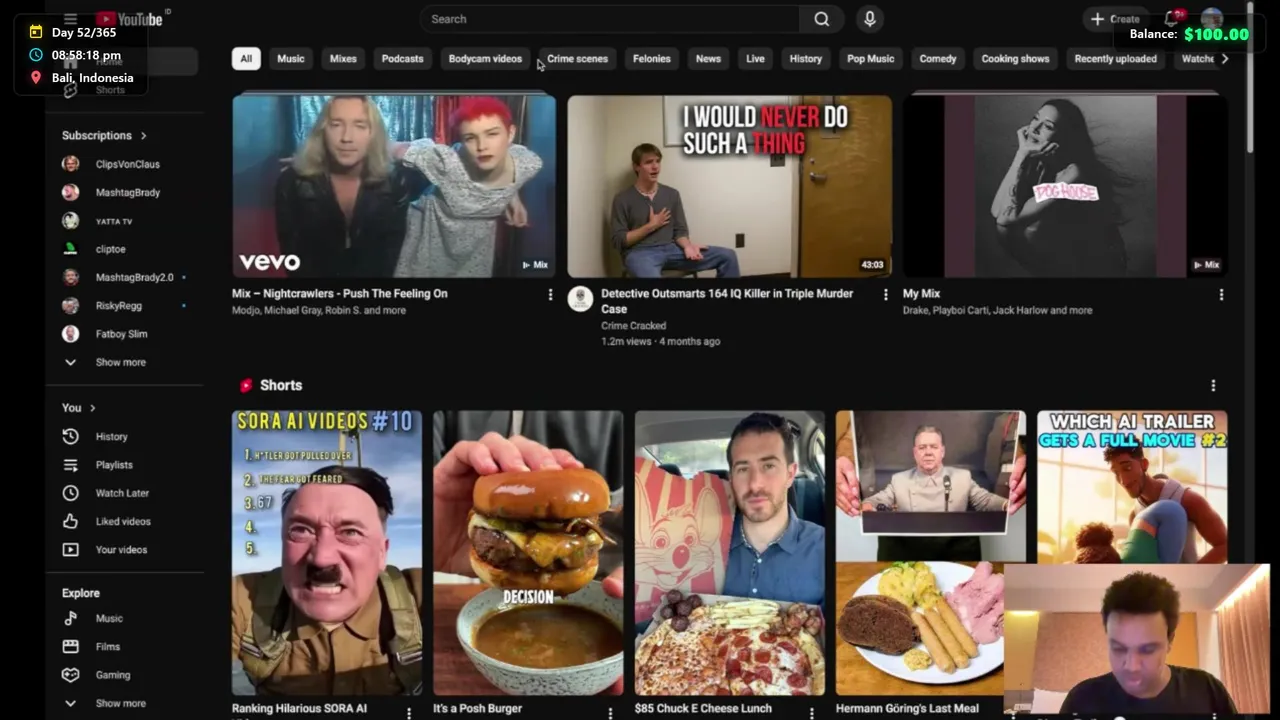Open Crime Cracked channel name link
This screenshot has width=1280, height=720.
click(633, 326)
